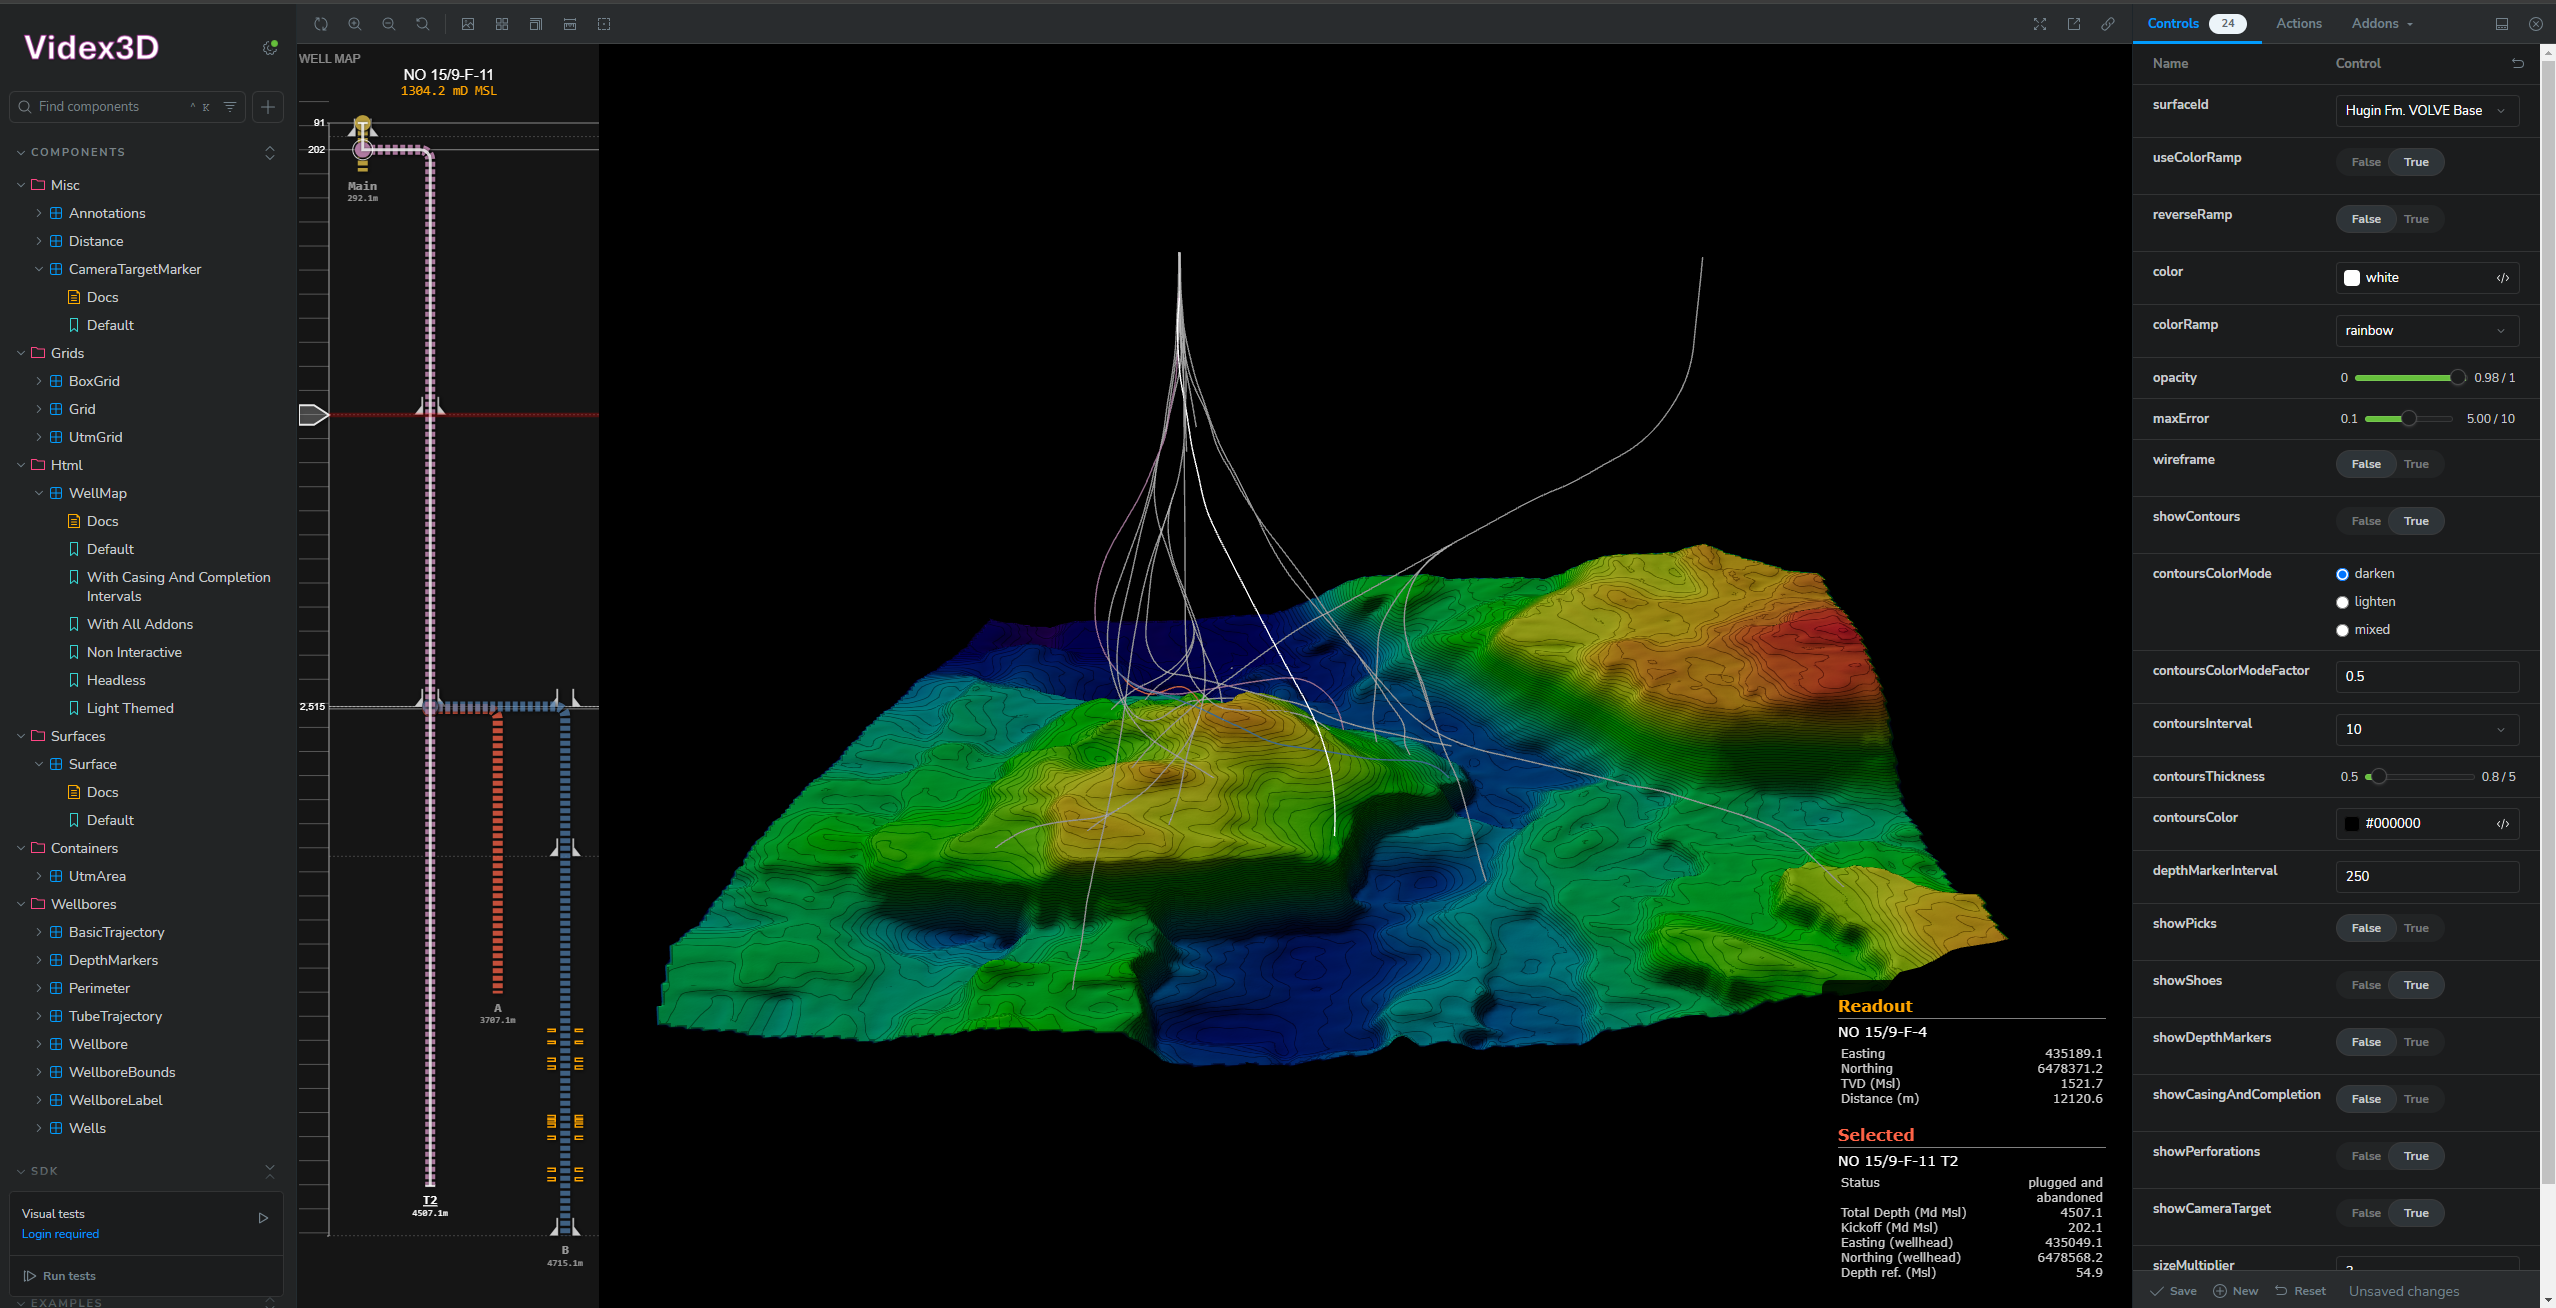
Task: Click the remount component icon in toolbar
Action: point(321,24)
